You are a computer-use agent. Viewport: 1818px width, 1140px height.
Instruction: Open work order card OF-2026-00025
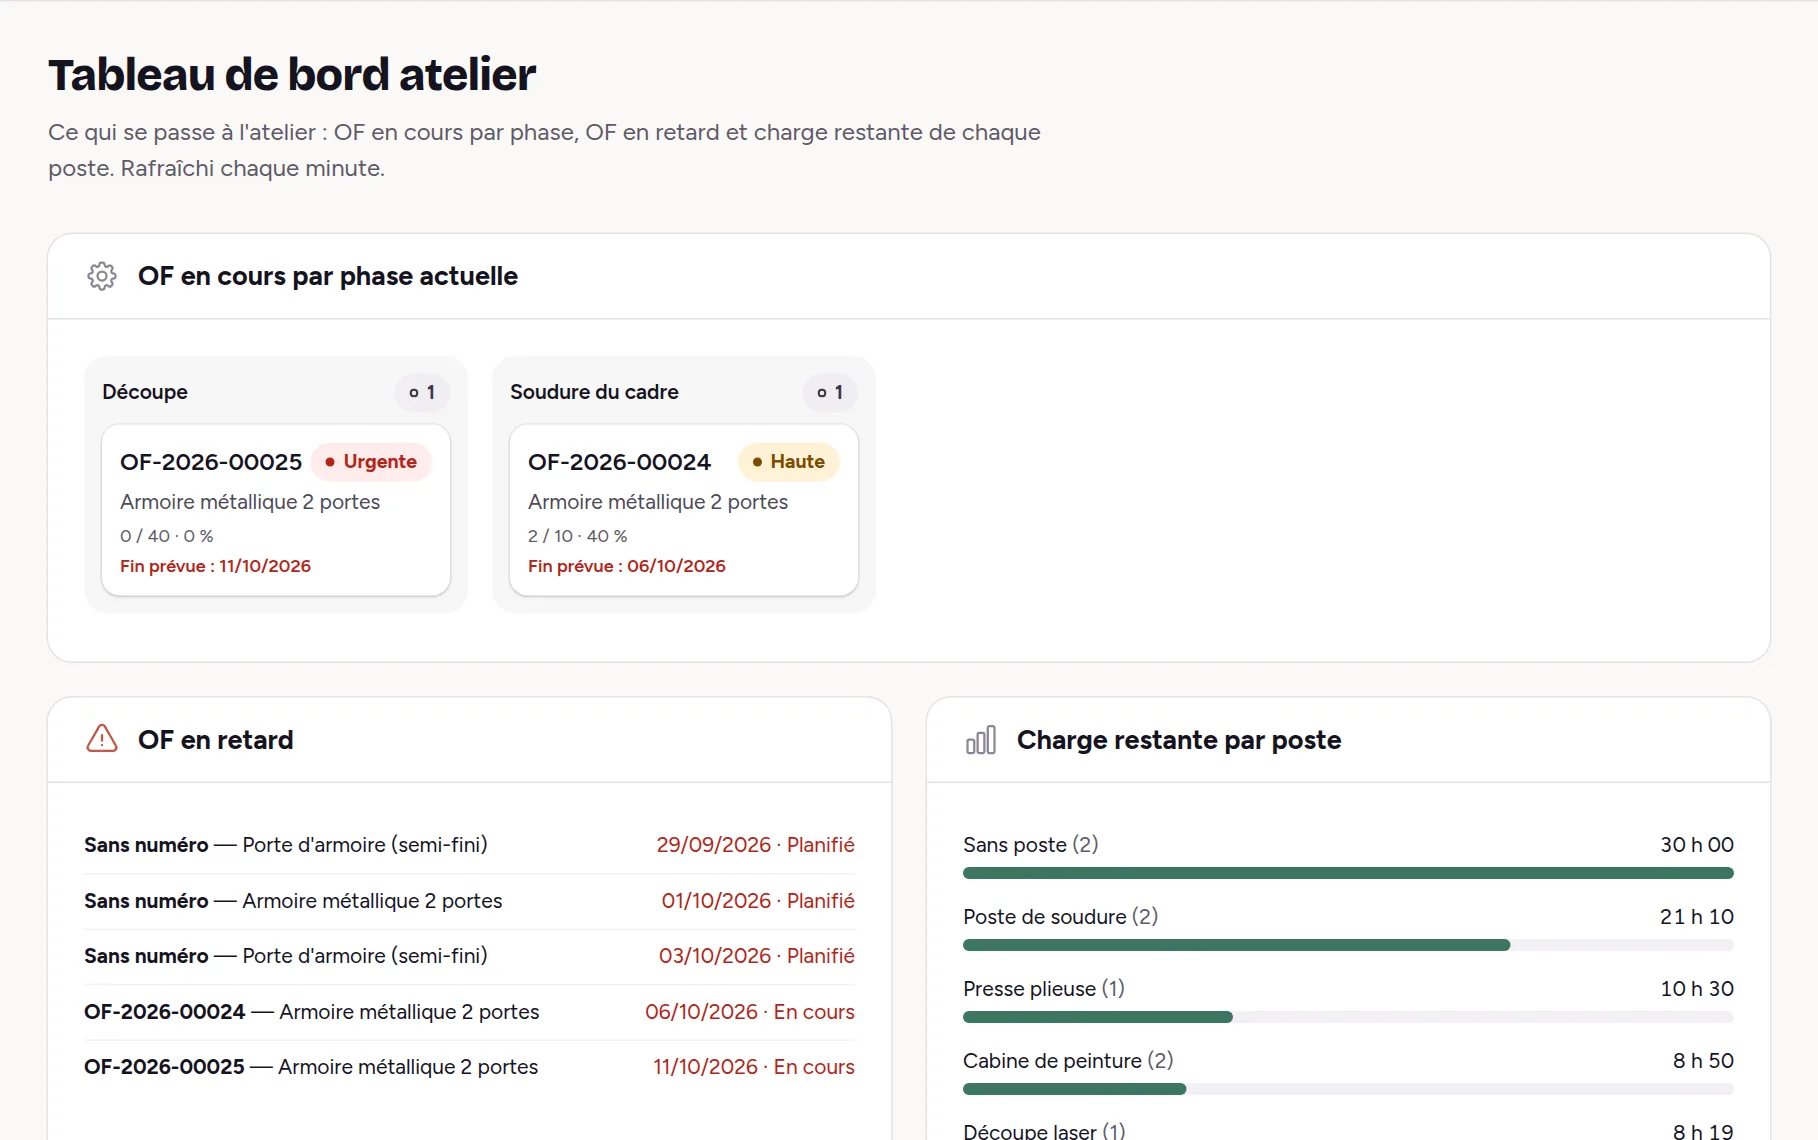[x=276, y=510]
